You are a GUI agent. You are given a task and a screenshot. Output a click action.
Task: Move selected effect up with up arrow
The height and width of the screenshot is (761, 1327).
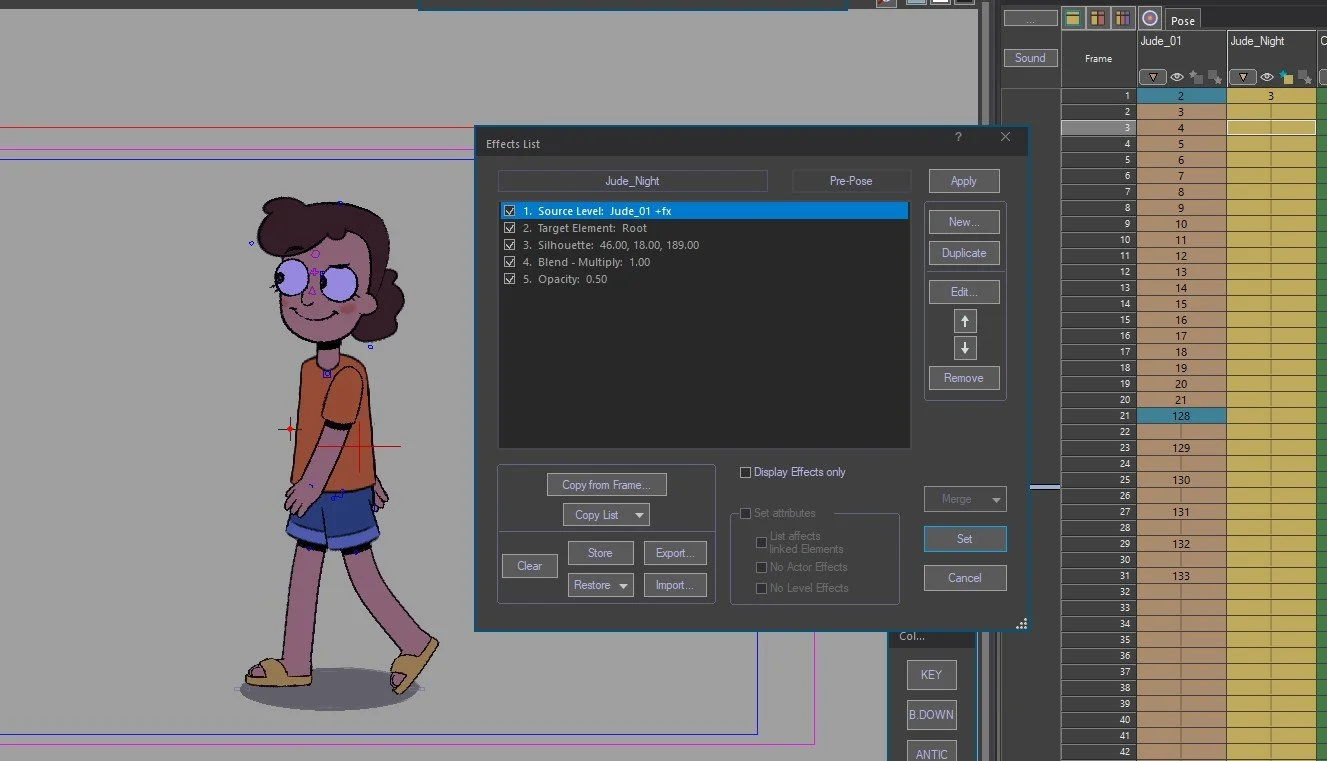(965, 321)
